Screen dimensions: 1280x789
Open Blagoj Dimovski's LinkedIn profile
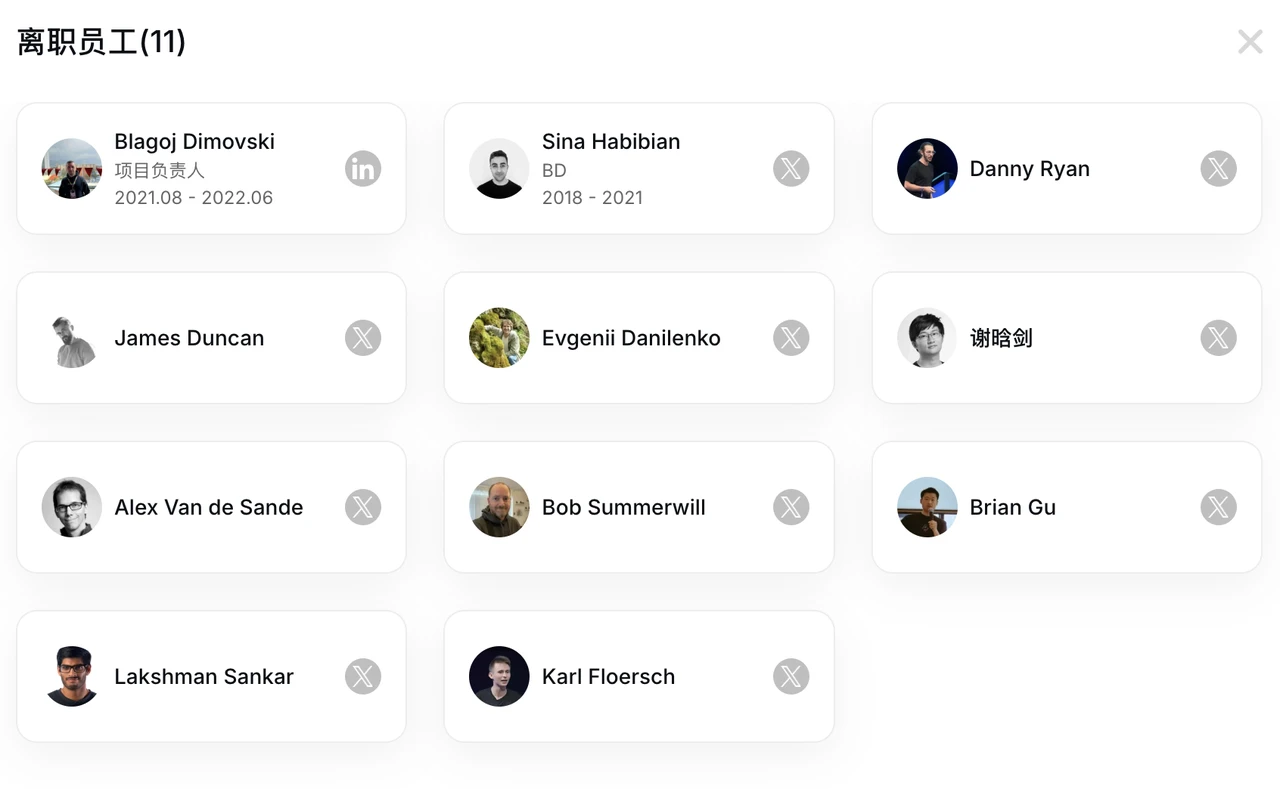[363, 168]
